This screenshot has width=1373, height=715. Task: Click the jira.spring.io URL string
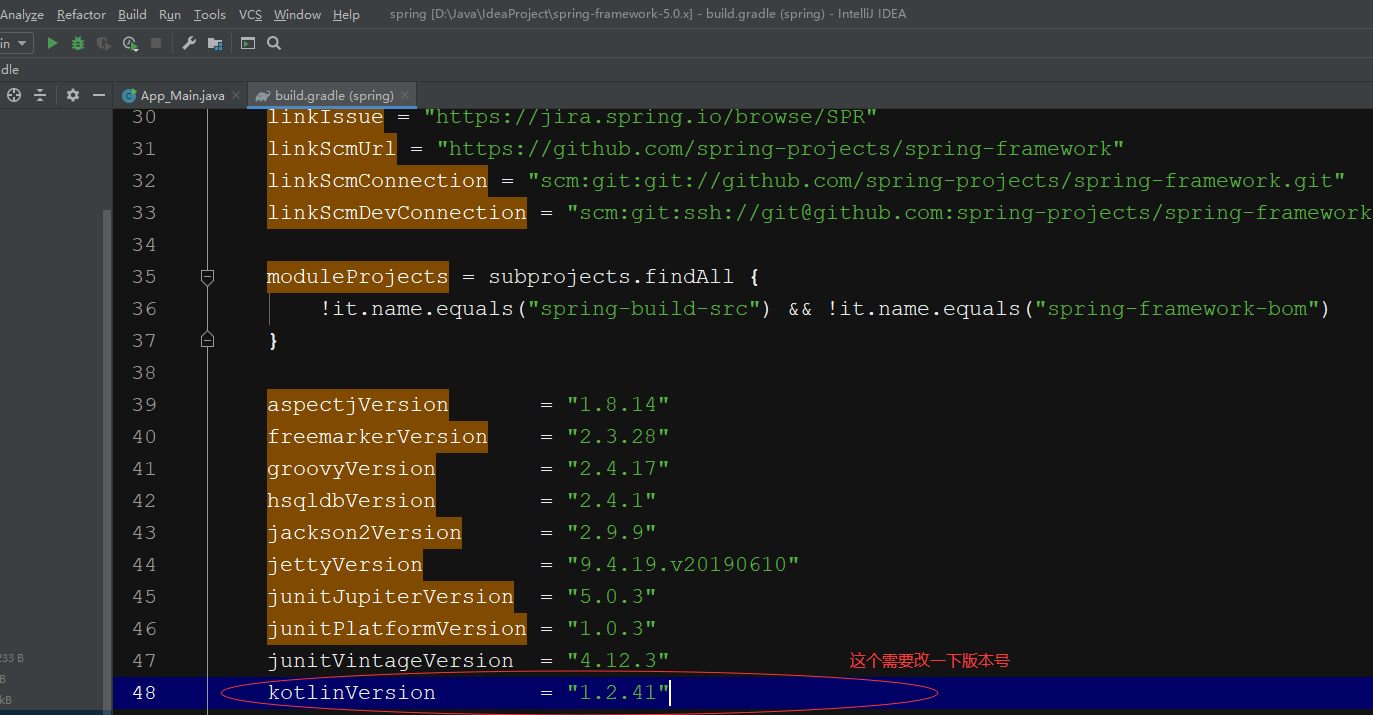click(651, 116)
